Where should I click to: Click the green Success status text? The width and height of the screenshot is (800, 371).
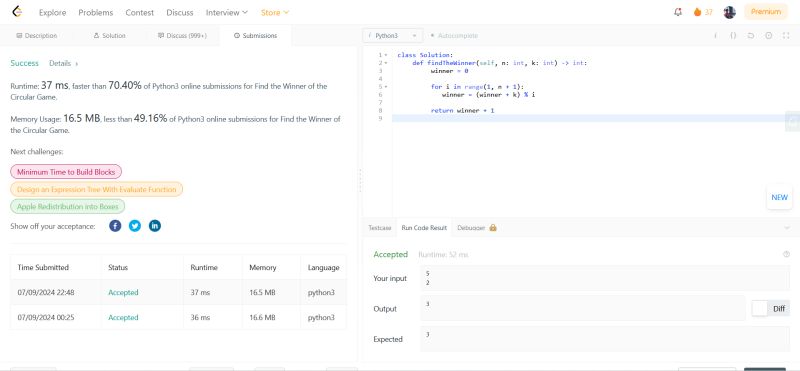[24, 63]
